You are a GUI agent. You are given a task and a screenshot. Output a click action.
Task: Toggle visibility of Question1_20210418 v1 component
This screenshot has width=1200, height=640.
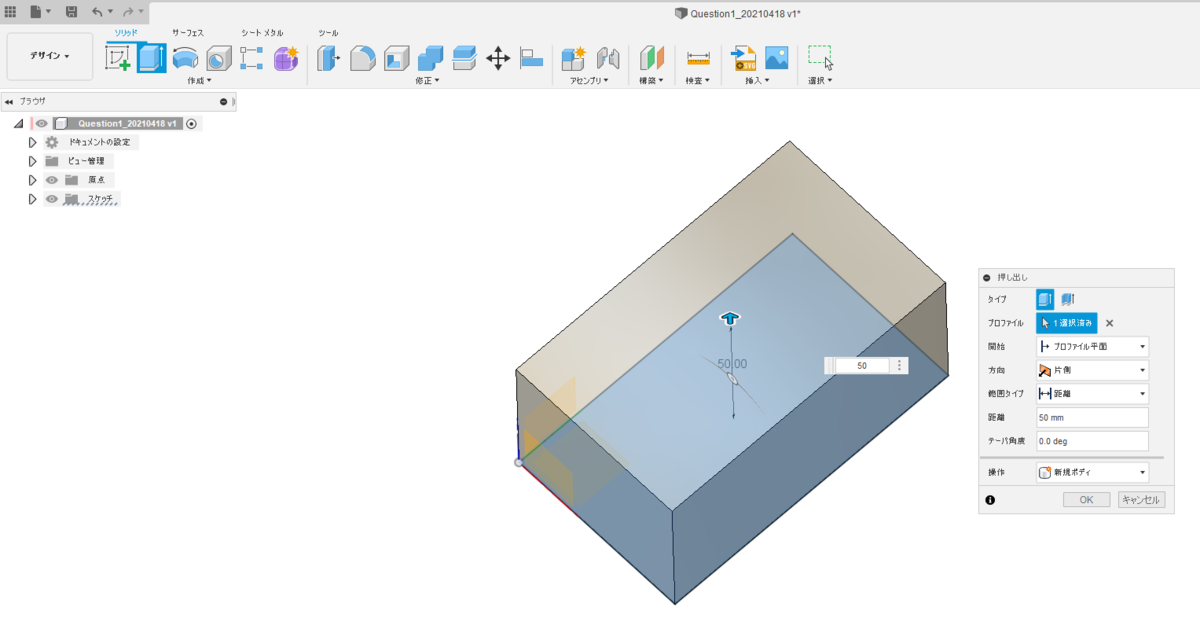point(41,124)
